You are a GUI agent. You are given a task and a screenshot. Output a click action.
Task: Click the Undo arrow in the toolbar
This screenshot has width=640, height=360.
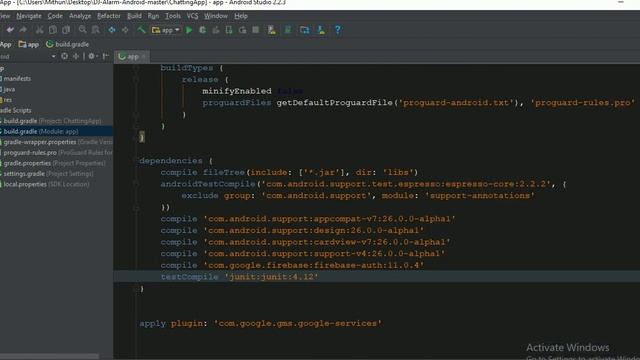10,30
